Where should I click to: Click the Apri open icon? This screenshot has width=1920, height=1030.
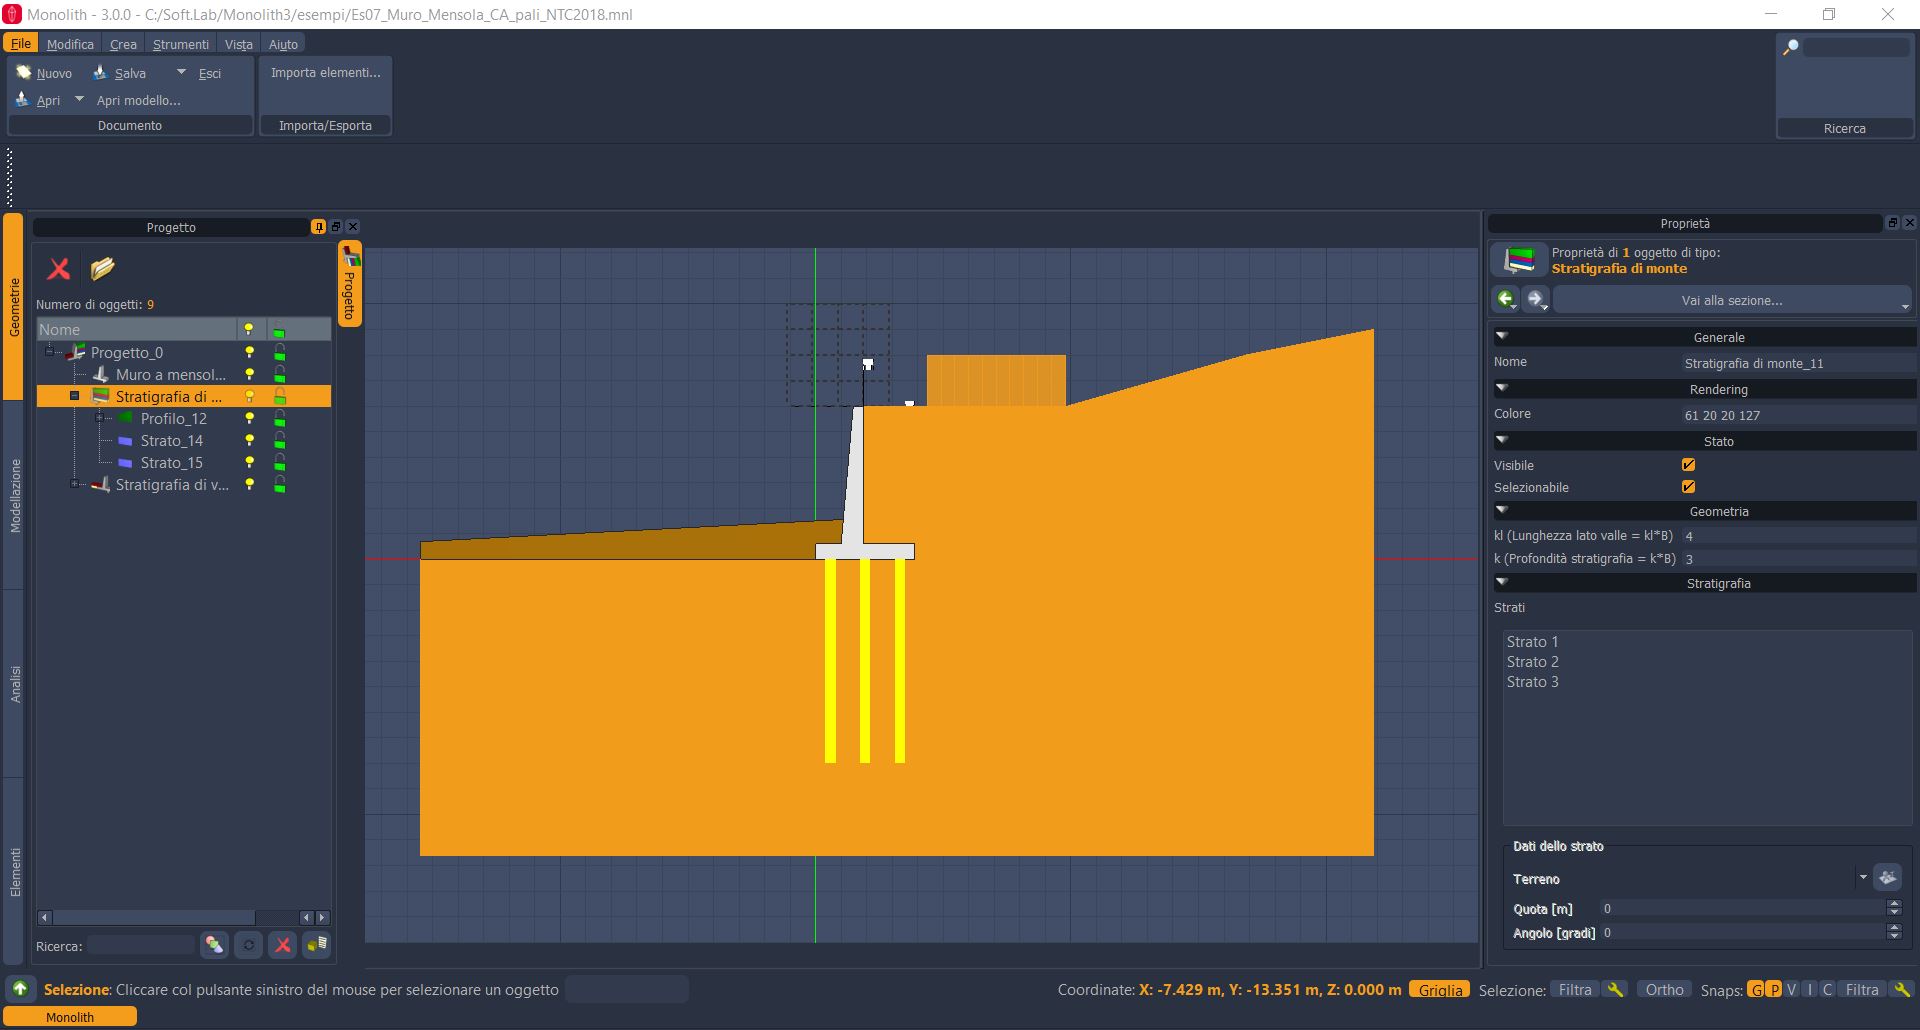(23, 99)
